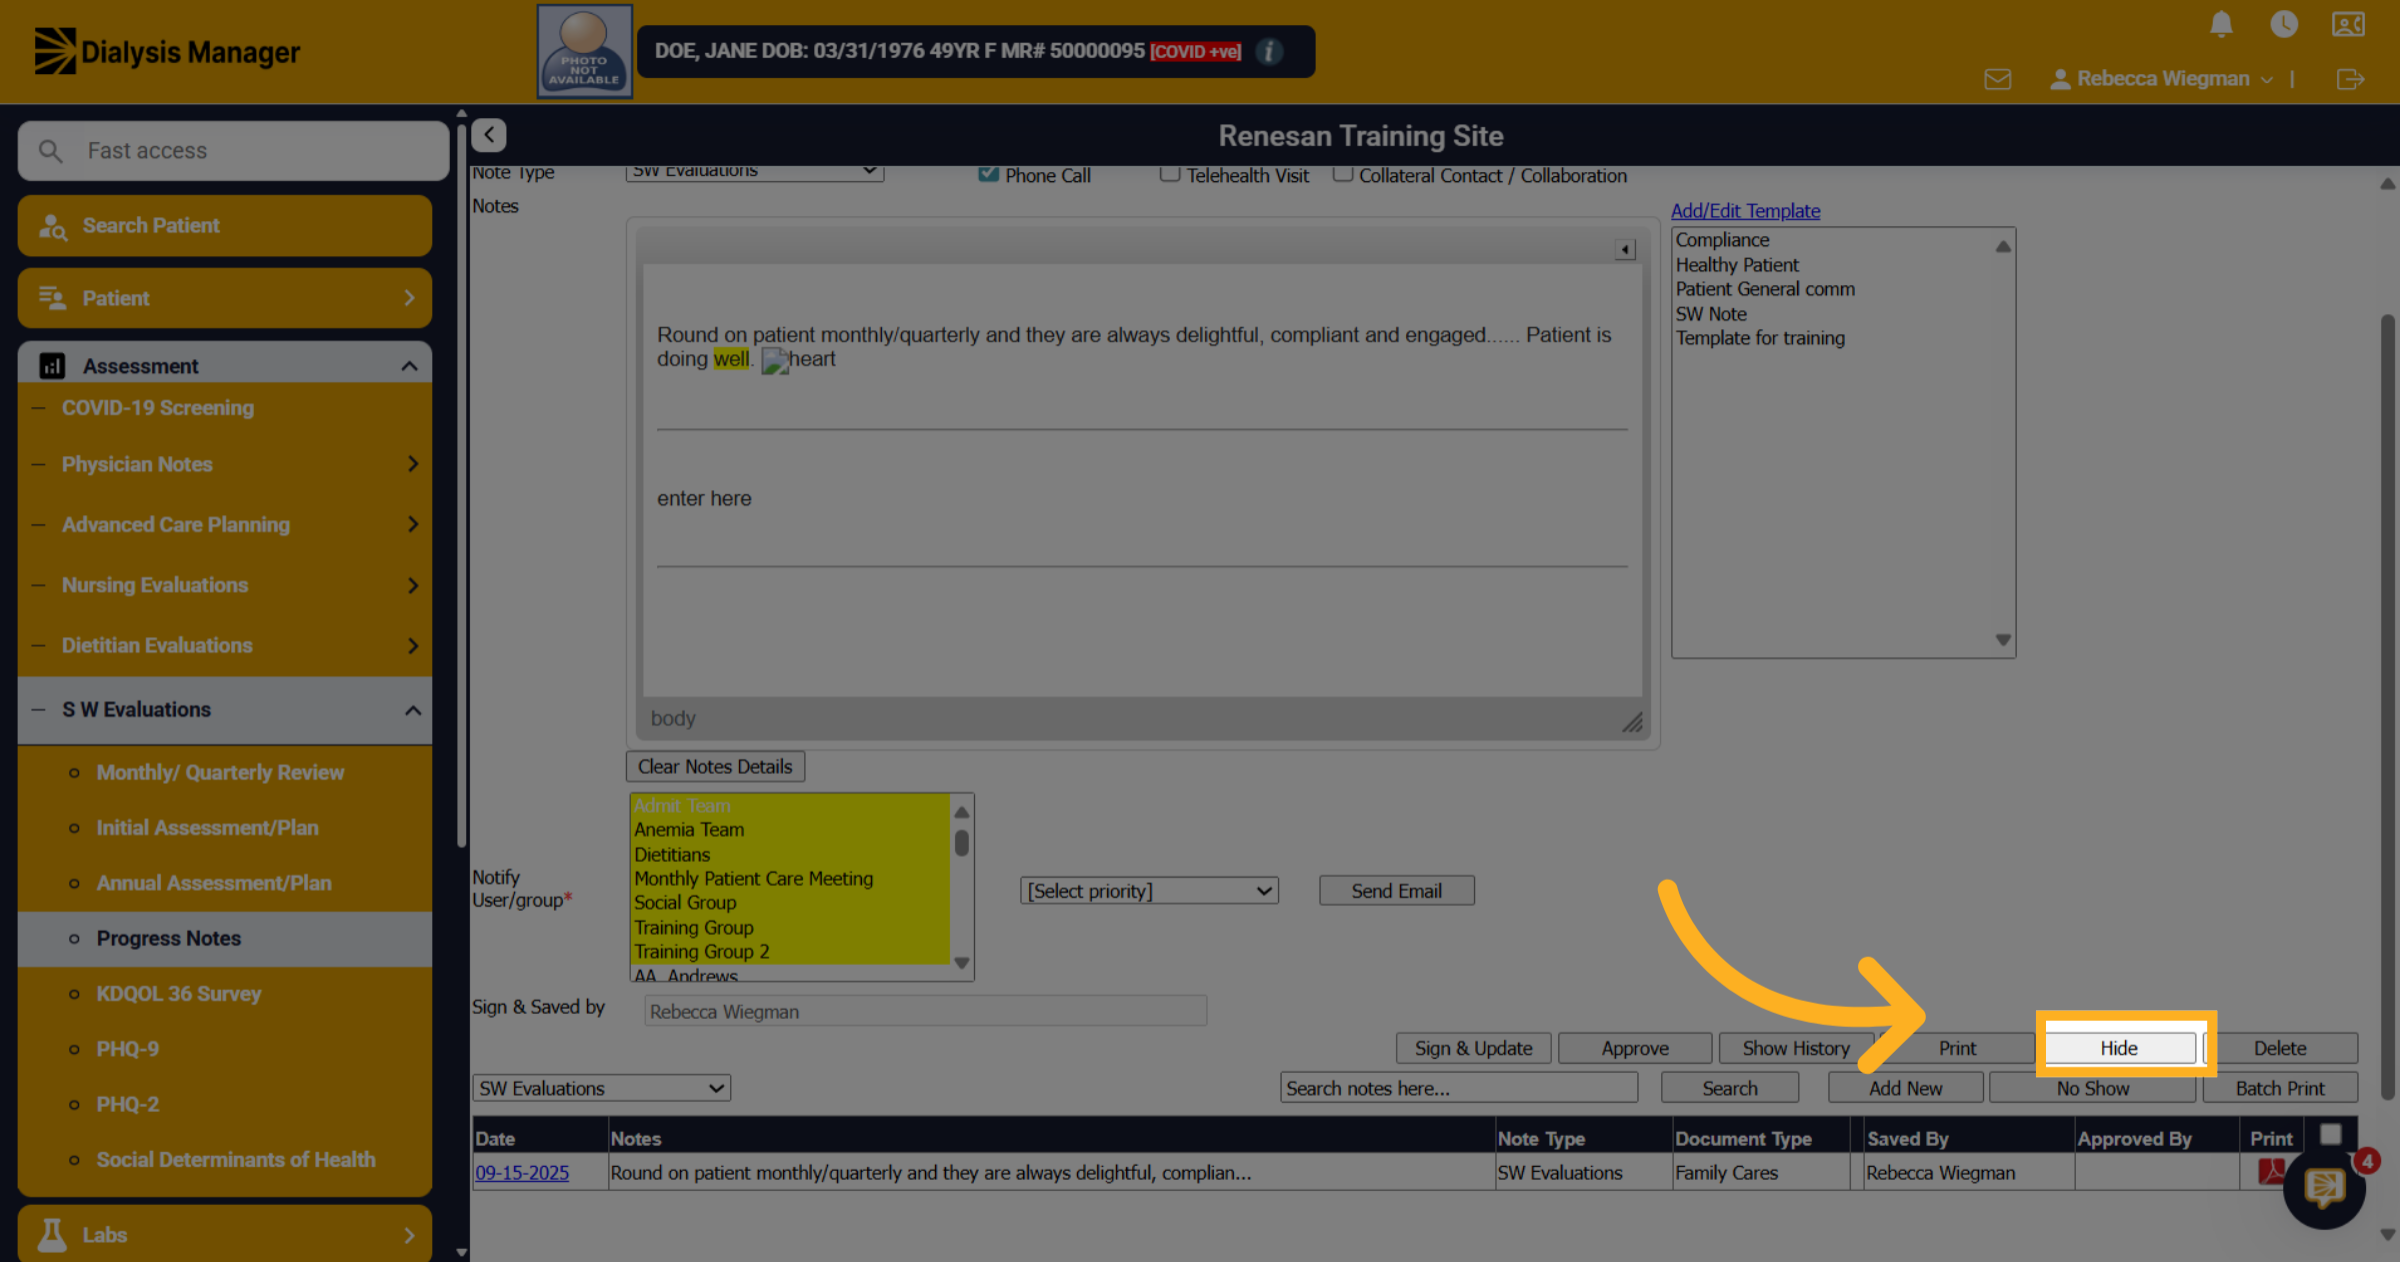Open Annual Assessment/Plan
The width and height of the screenshot is (2400, 1262).
(x=214, y=883)
